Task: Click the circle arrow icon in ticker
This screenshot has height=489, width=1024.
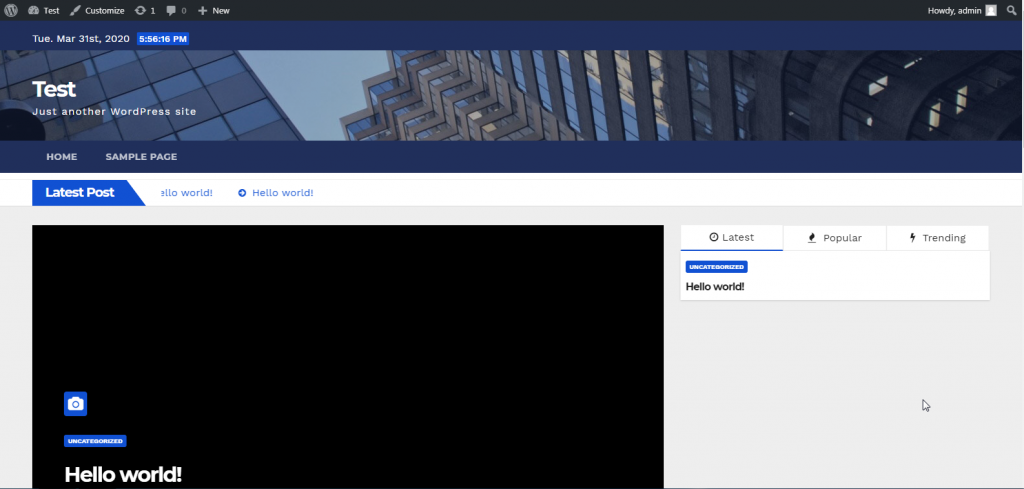Action: pos(242,193)
